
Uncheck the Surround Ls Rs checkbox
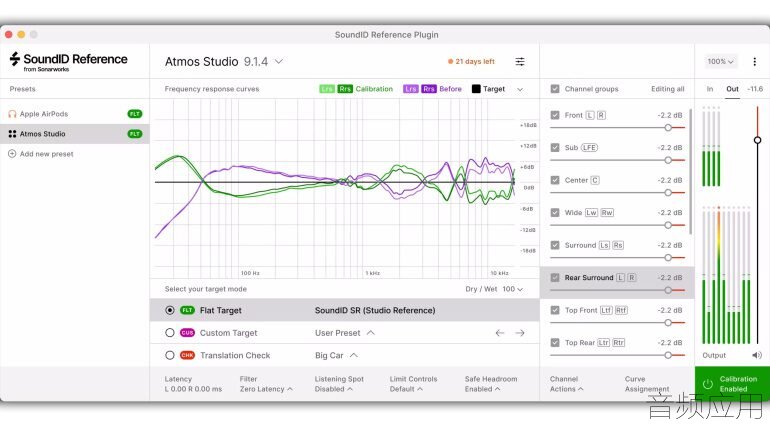coord(555,245)
